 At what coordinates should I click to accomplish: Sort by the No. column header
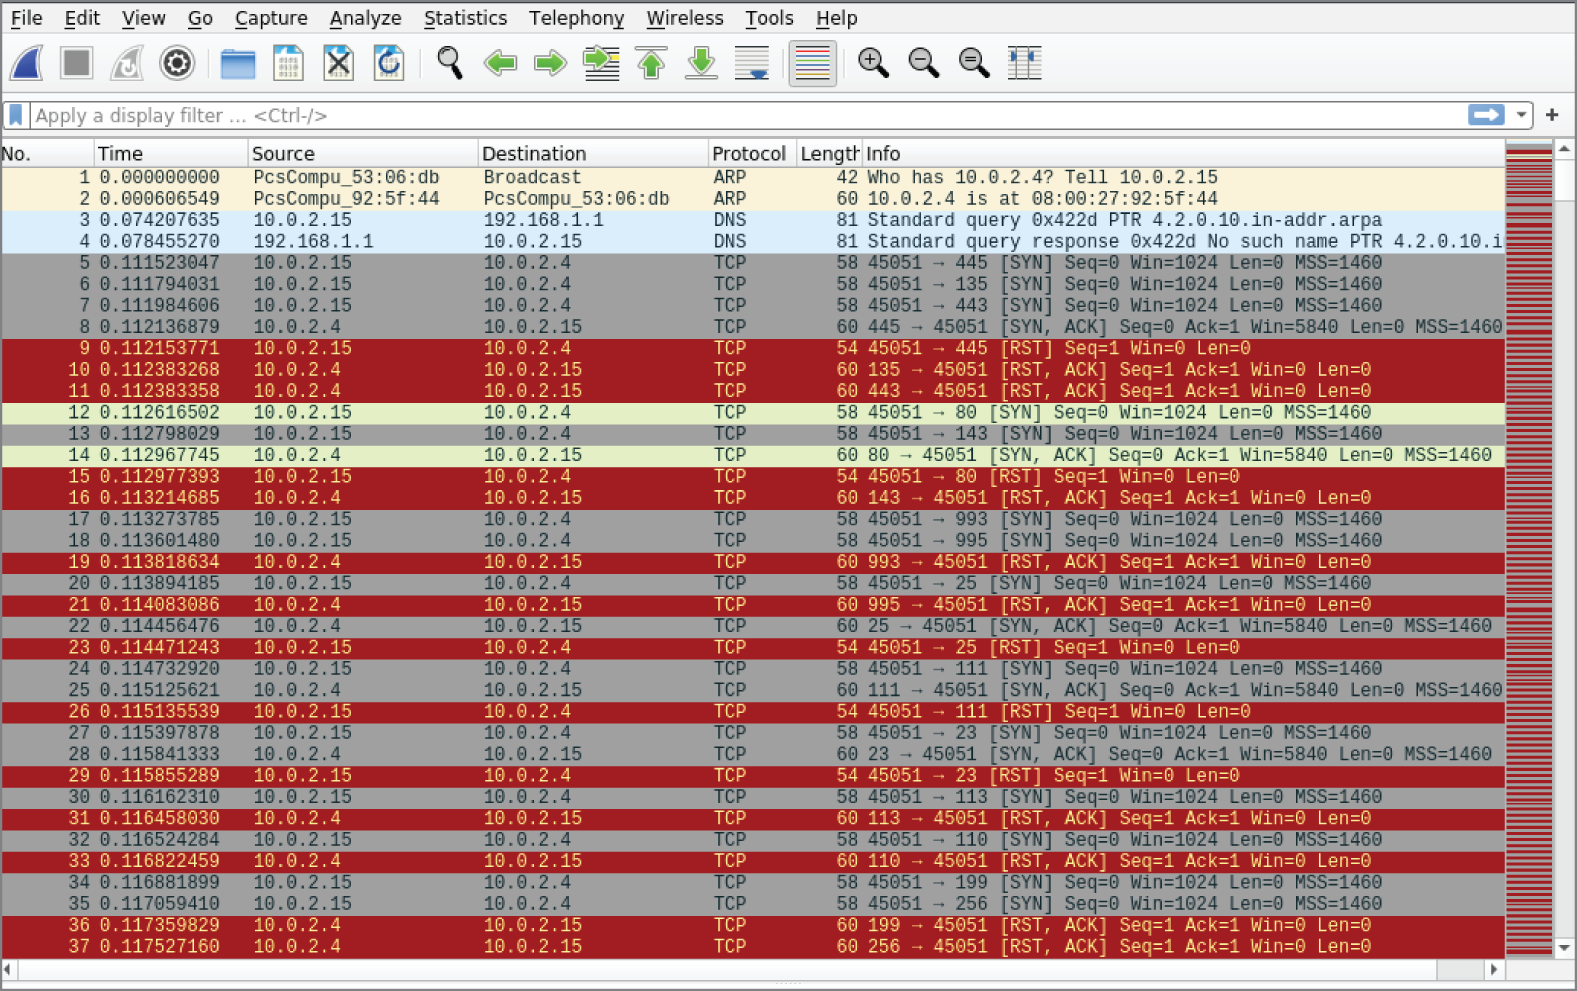[x=47, y=153]
